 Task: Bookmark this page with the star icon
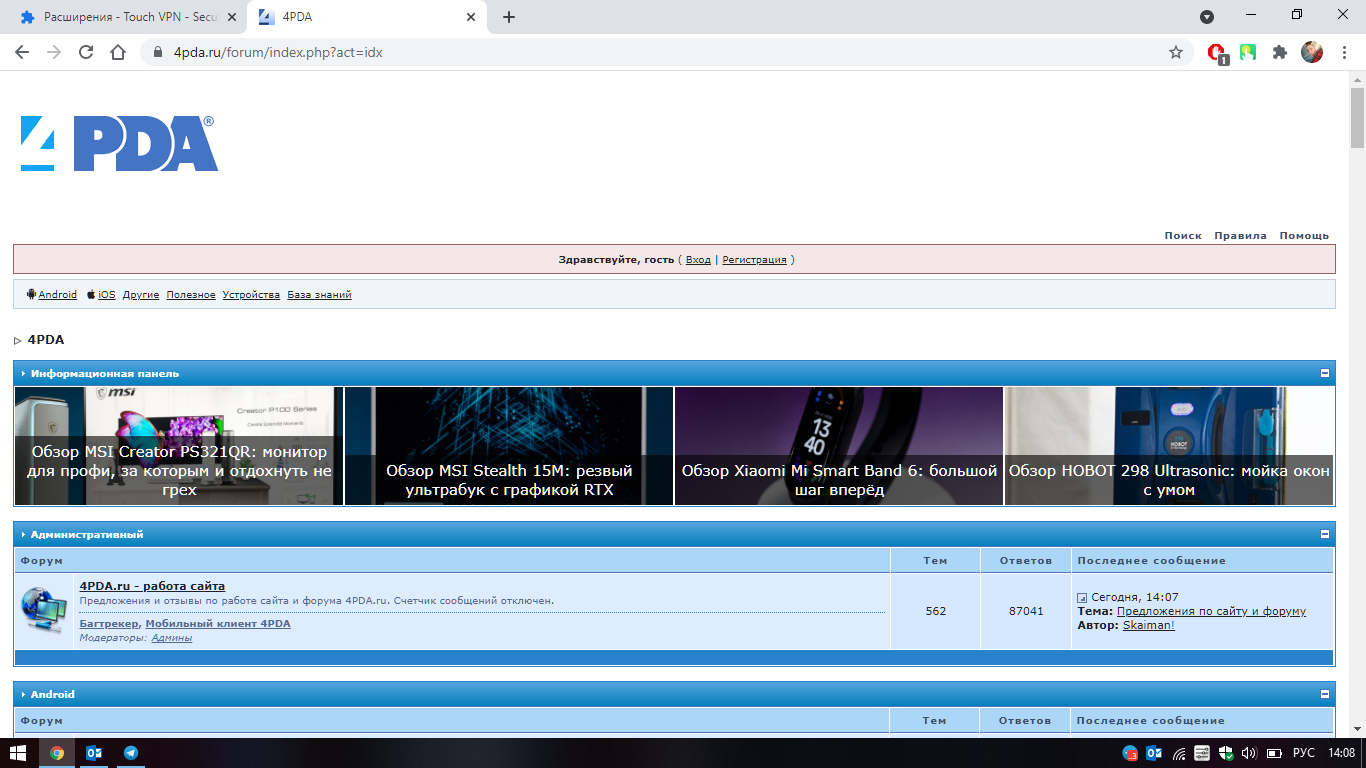pos(1176,52)
